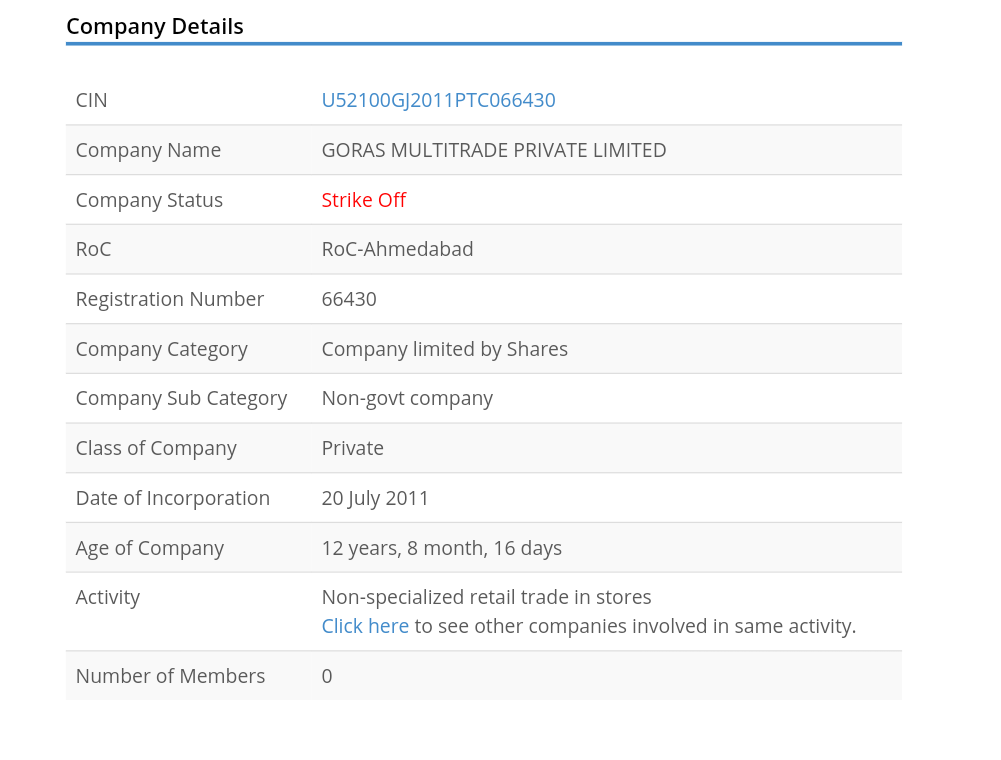
Task: Click the Company Name row label
Action: pos(148,150)
